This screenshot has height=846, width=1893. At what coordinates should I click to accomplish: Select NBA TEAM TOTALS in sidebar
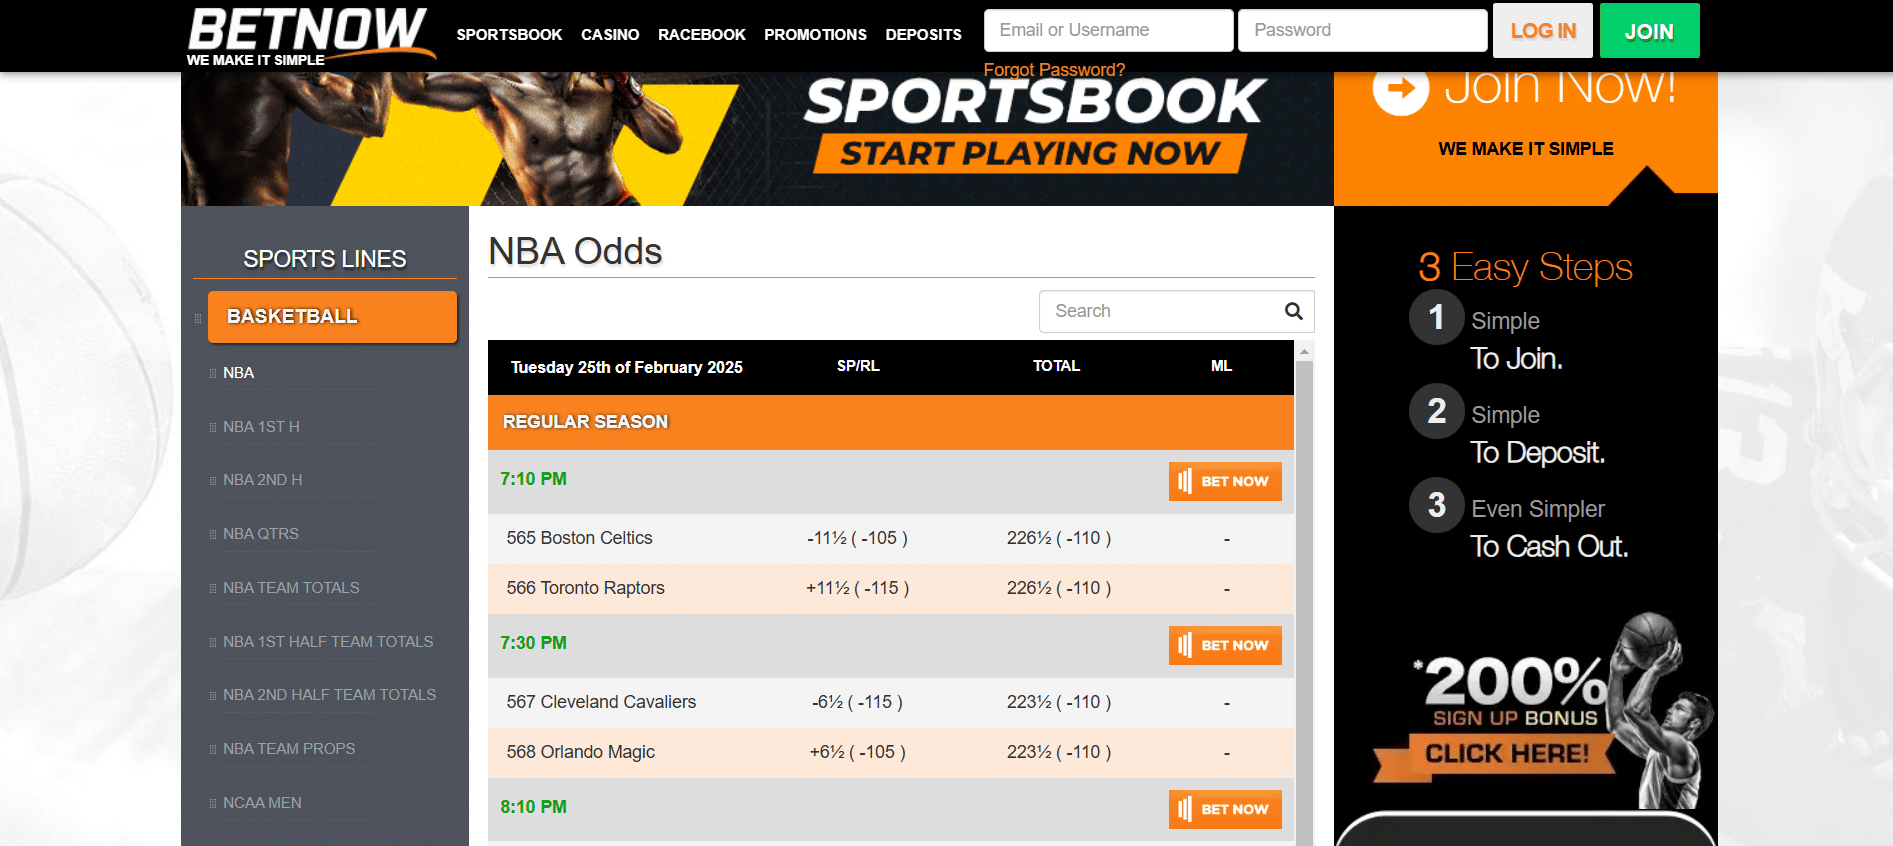click(291, 587)
